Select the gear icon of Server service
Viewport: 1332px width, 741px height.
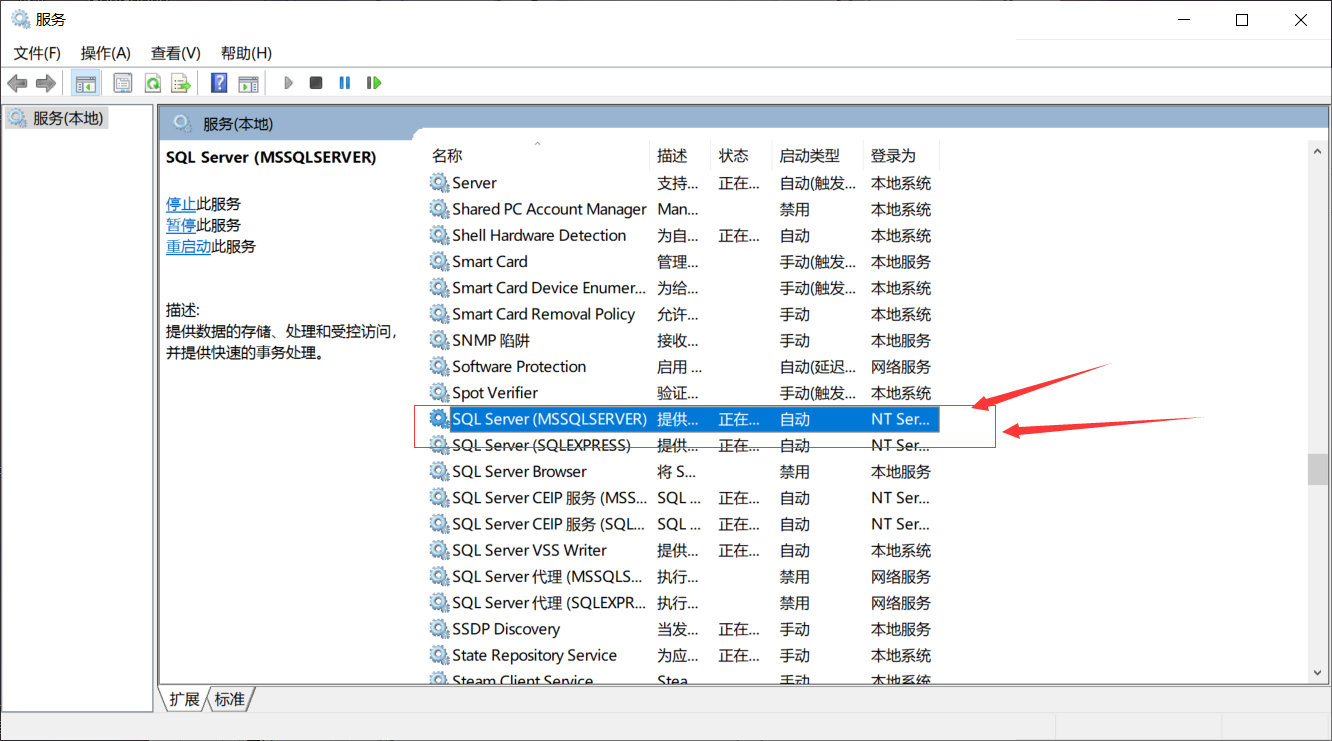439,183
